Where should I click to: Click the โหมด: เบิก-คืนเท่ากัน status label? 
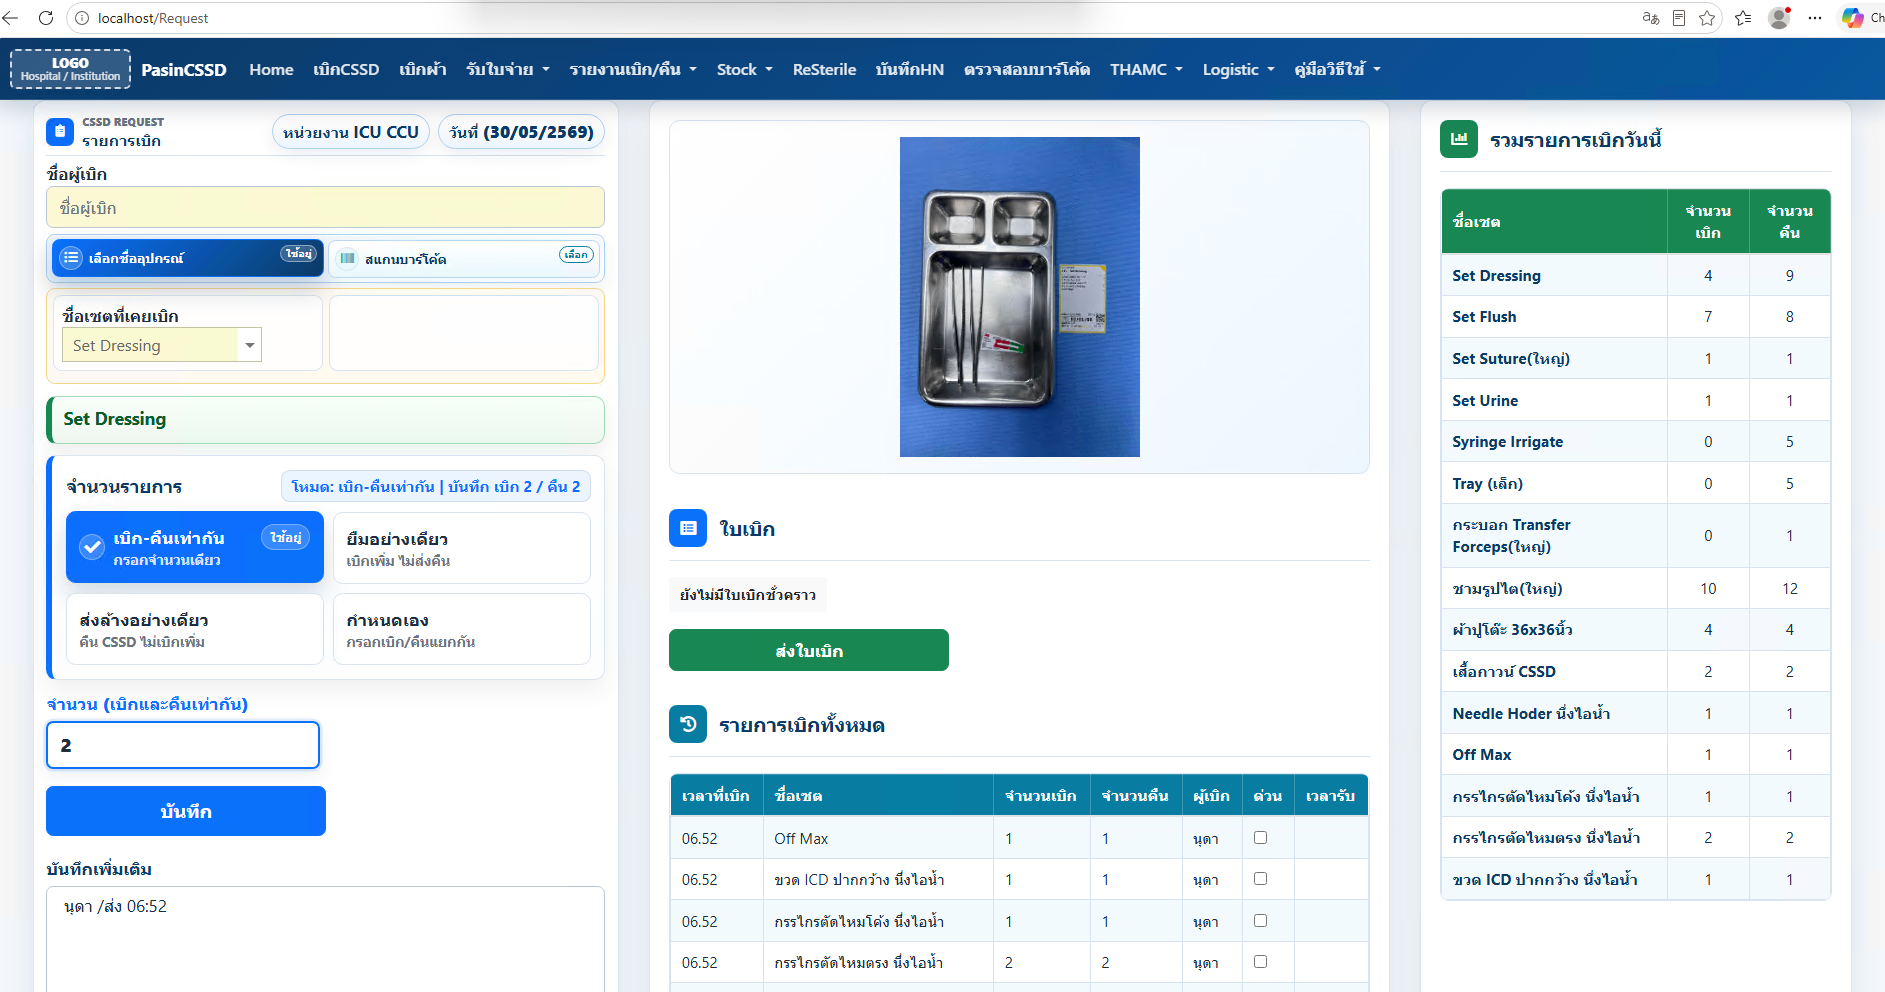point(436,486)
